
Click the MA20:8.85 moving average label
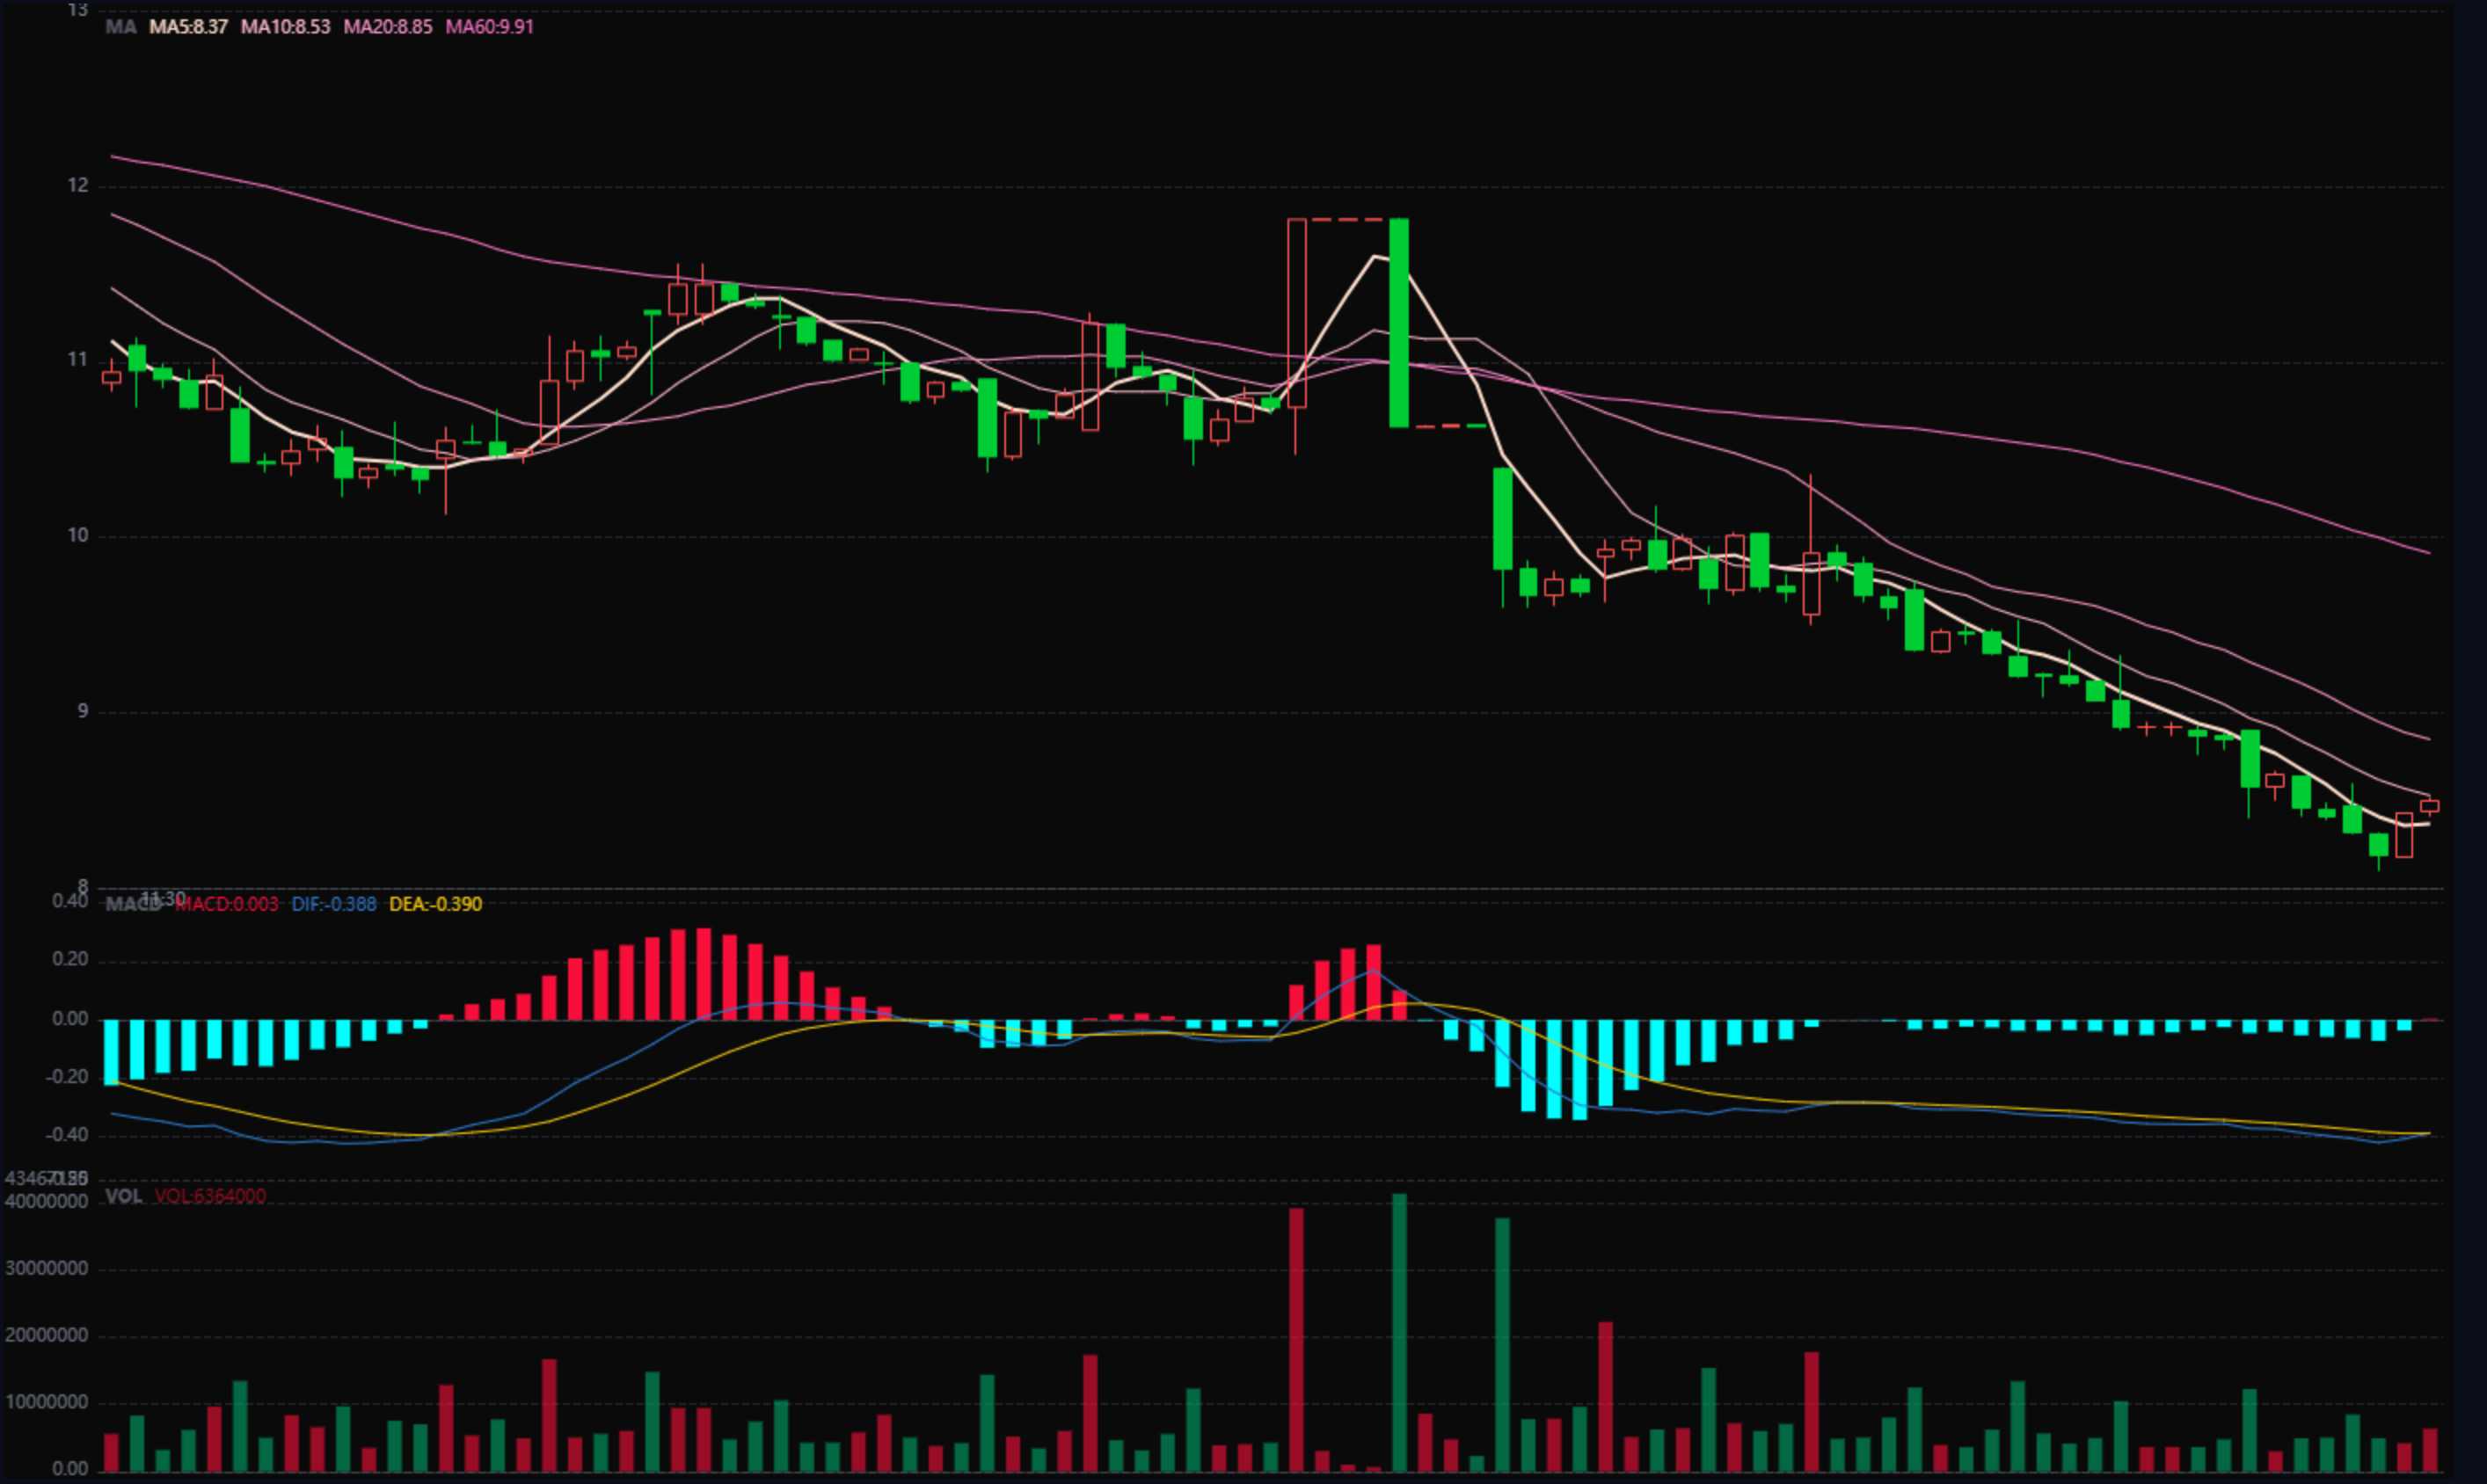point(388,27)
